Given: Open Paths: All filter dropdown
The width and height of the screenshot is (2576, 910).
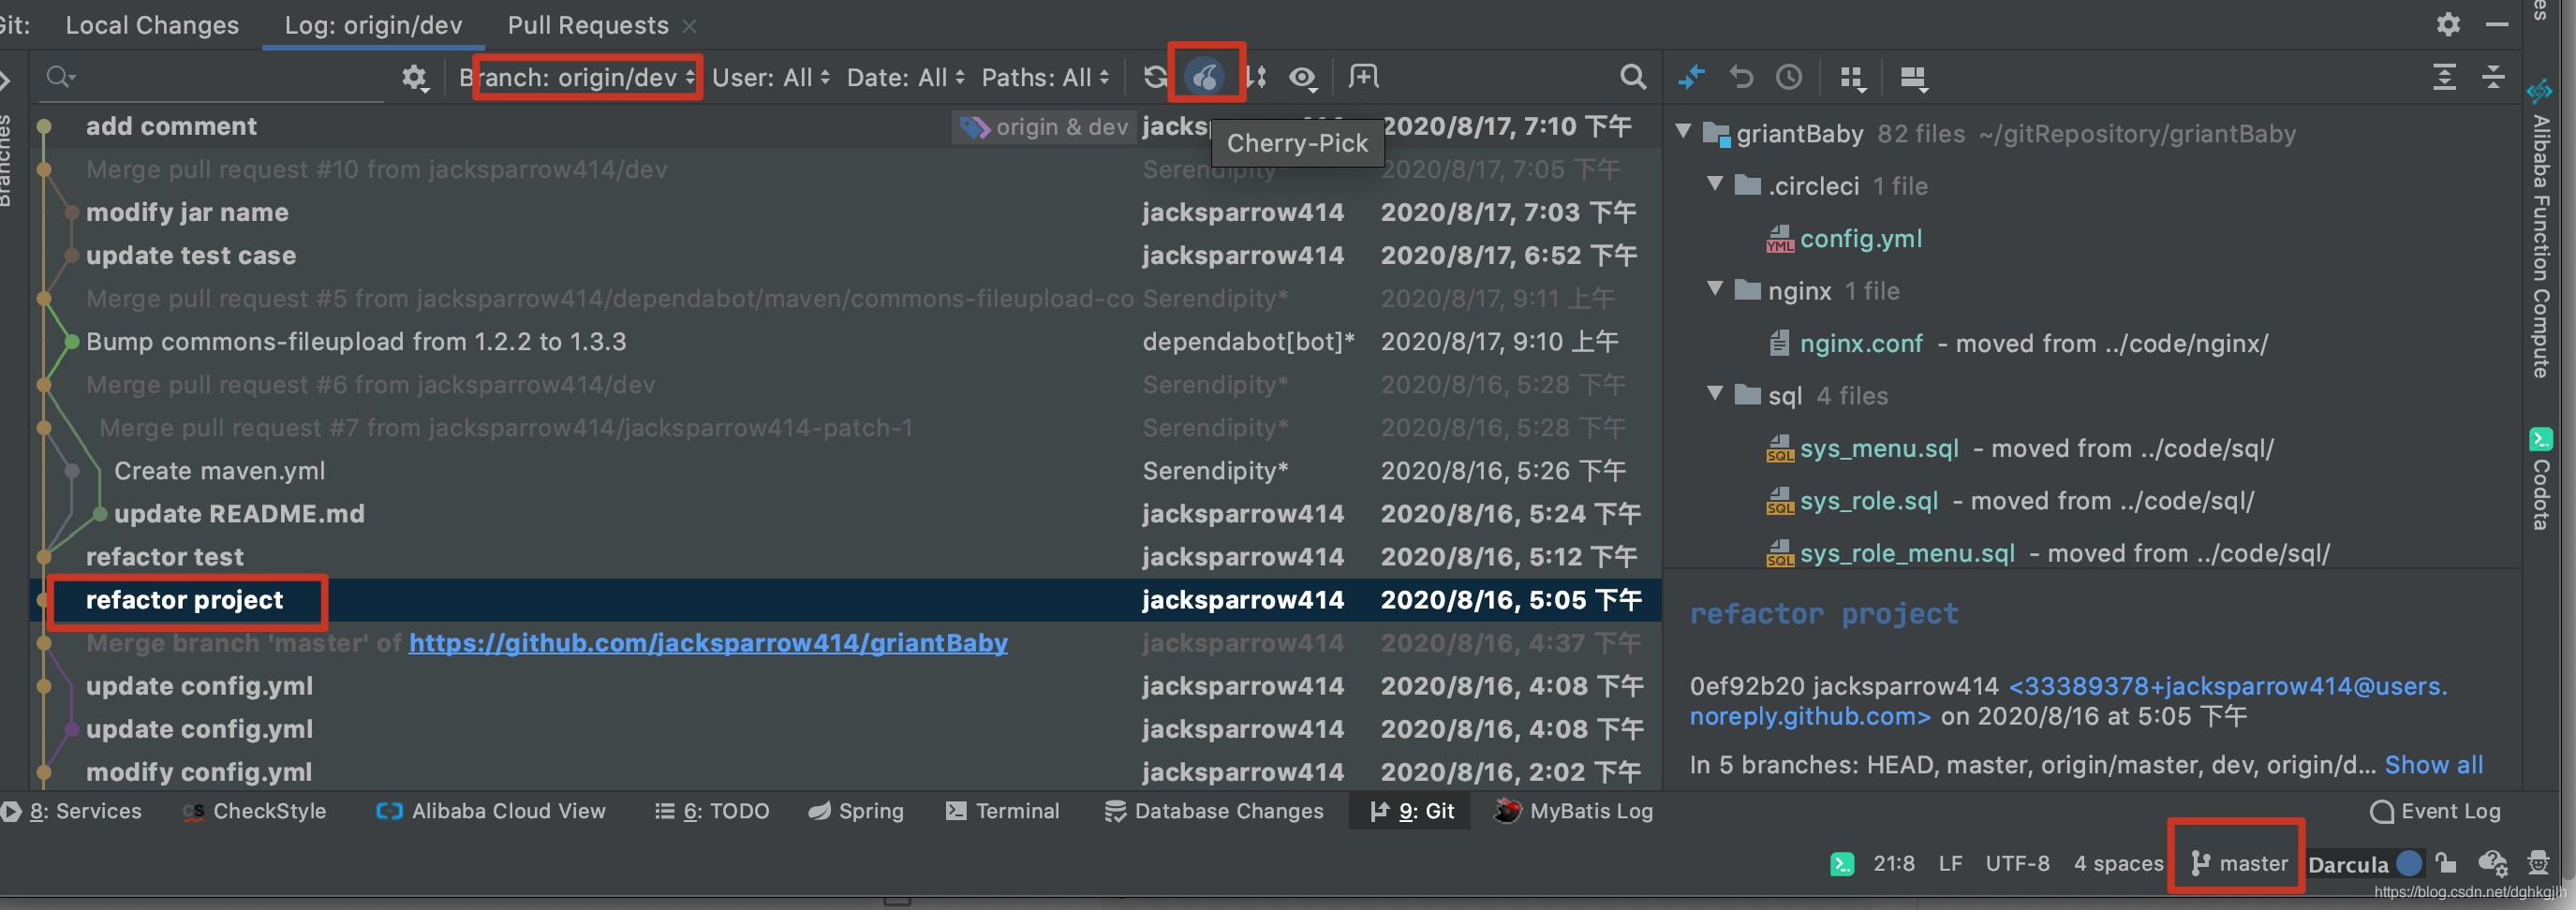Looking at the screenshot, I should click(x=1045, y=77).
